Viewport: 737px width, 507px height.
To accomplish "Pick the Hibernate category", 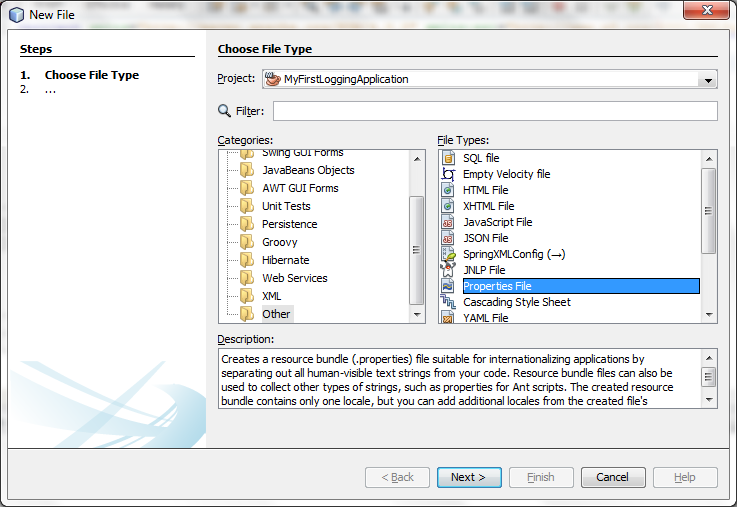I will click(x=286, y=260).
